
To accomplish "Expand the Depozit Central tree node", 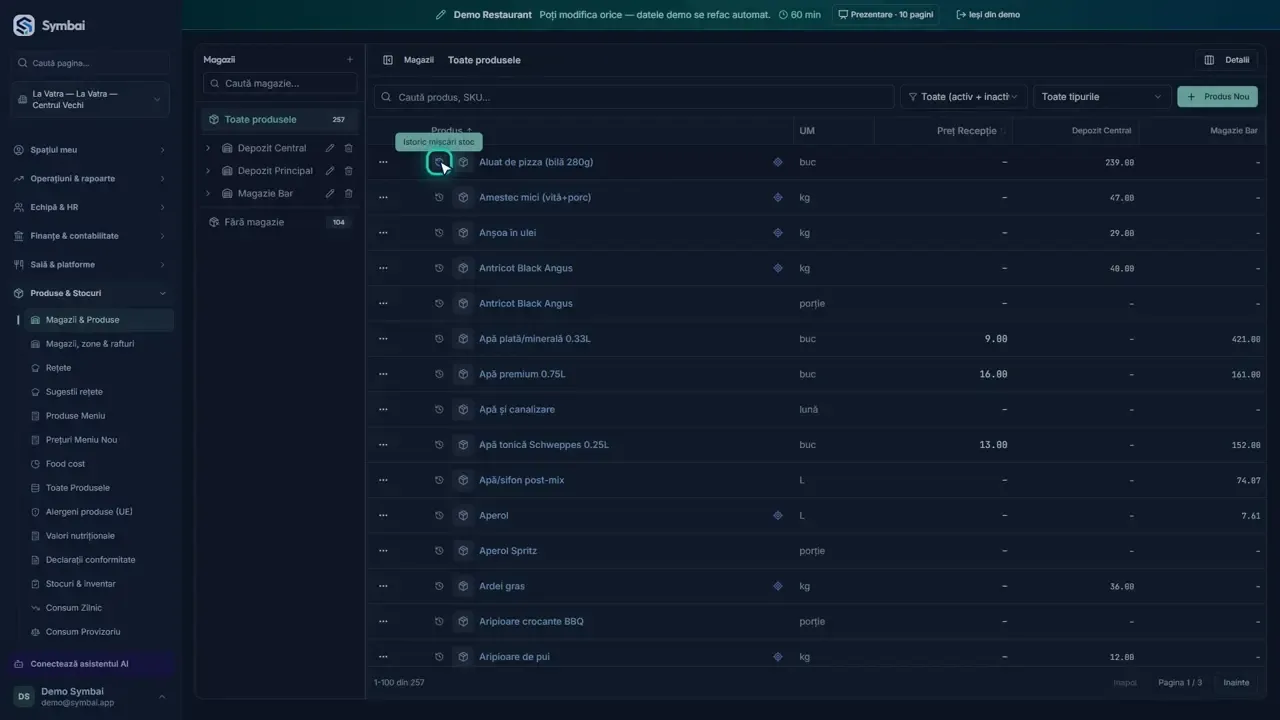I will [x=208, y=148].
